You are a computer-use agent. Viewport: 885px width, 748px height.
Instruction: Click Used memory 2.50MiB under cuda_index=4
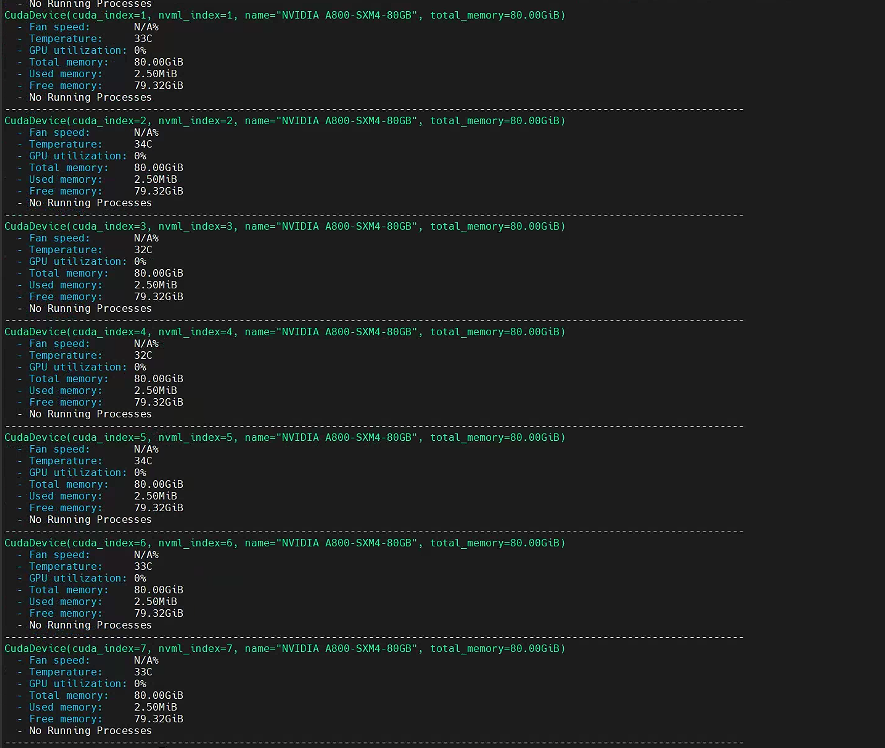pos(103,391)
